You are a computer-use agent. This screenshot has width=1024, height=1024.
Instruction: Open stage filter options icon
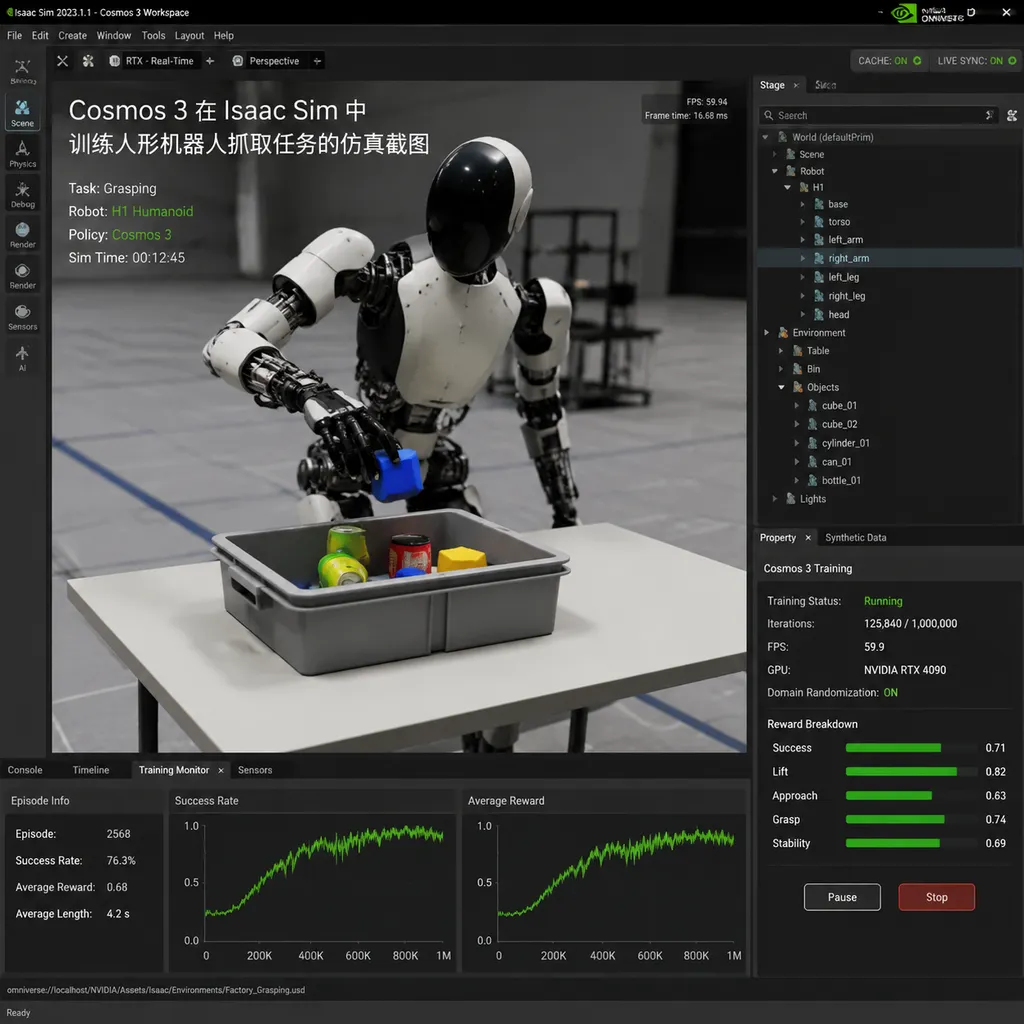tap(1012, 116)
